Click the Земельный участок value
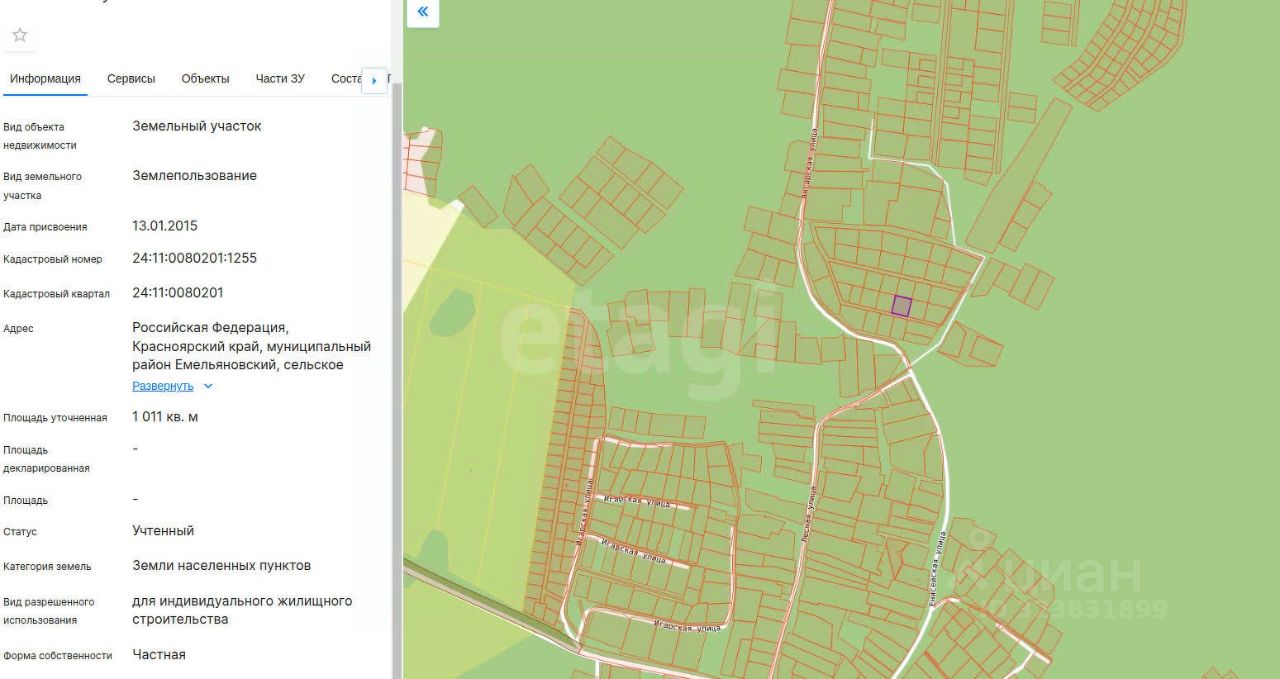 197,127
